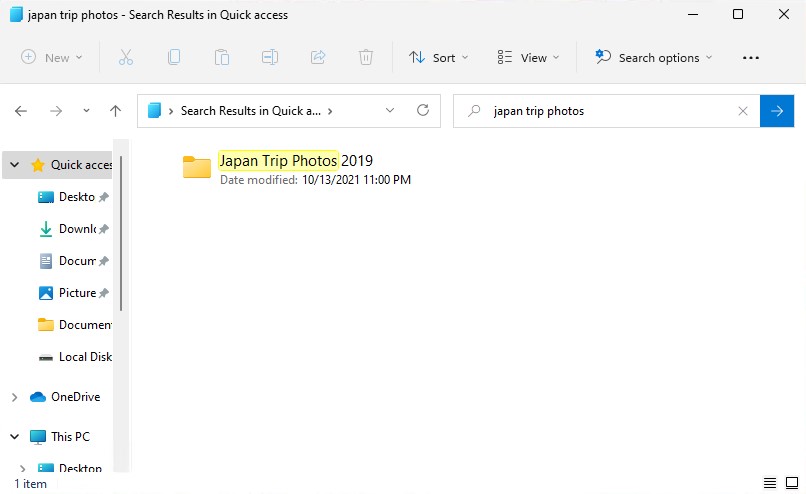This screenshot has width=806, height=494.
Task: Click the breadcrumb chevron after Search Results
Action: [330, 111]
